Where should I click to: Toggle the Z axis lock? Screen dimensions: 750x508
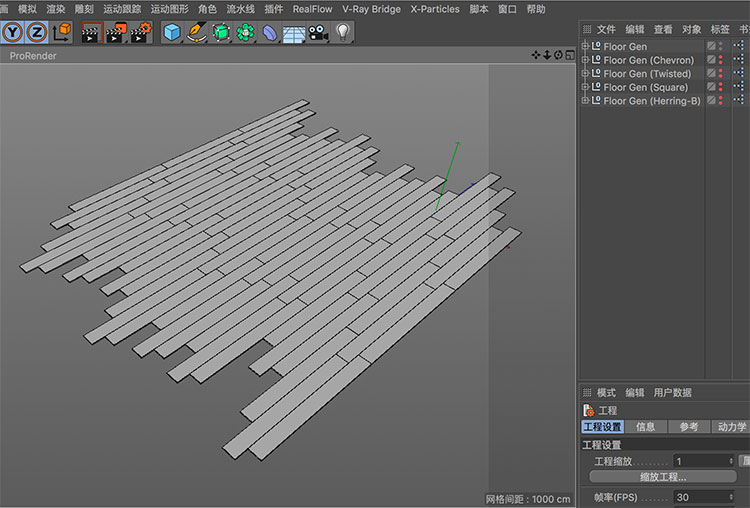[36, 33]
